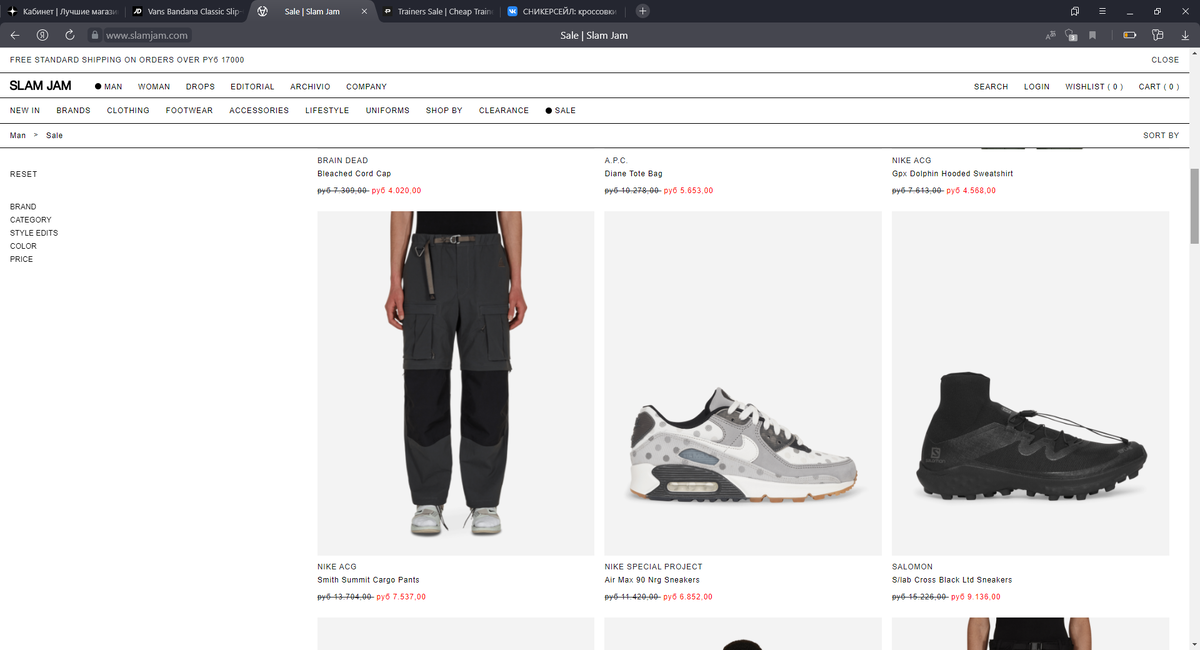
Task: Go back using the browser back arrow
Action: click(x=15, y=35)
